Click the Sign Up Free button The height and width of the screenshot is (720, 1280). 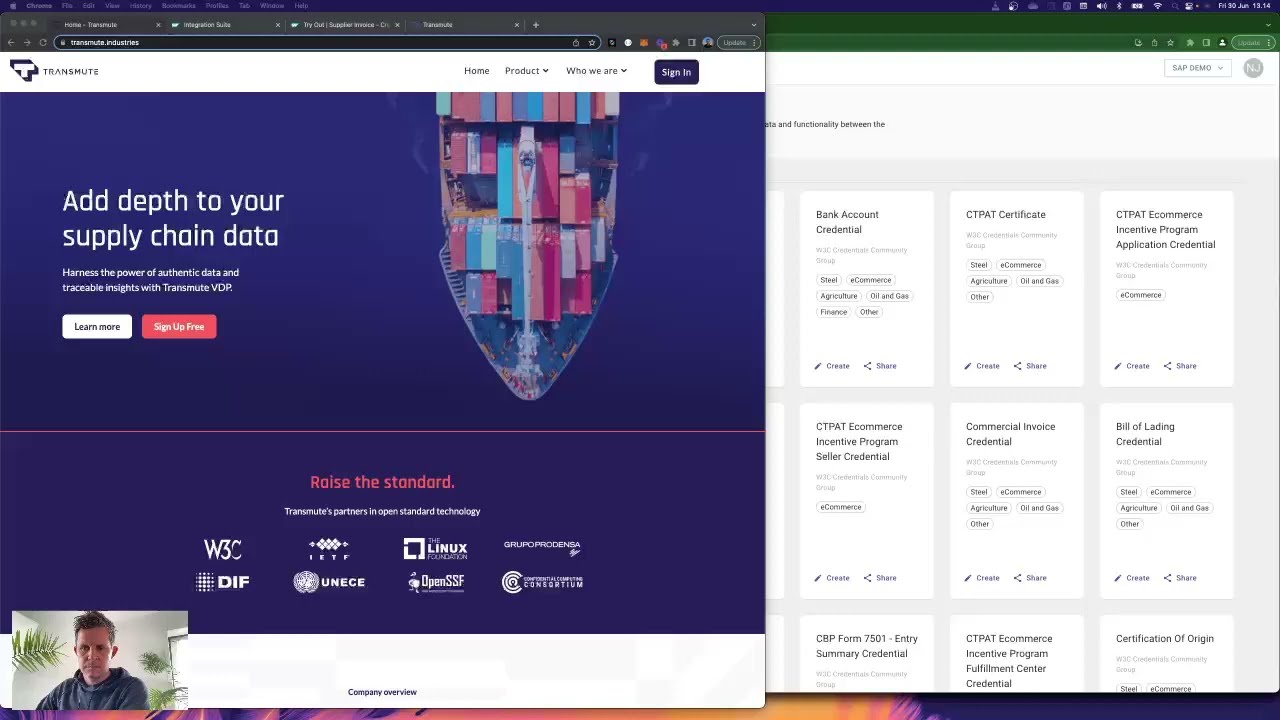[x=179, y=327]
